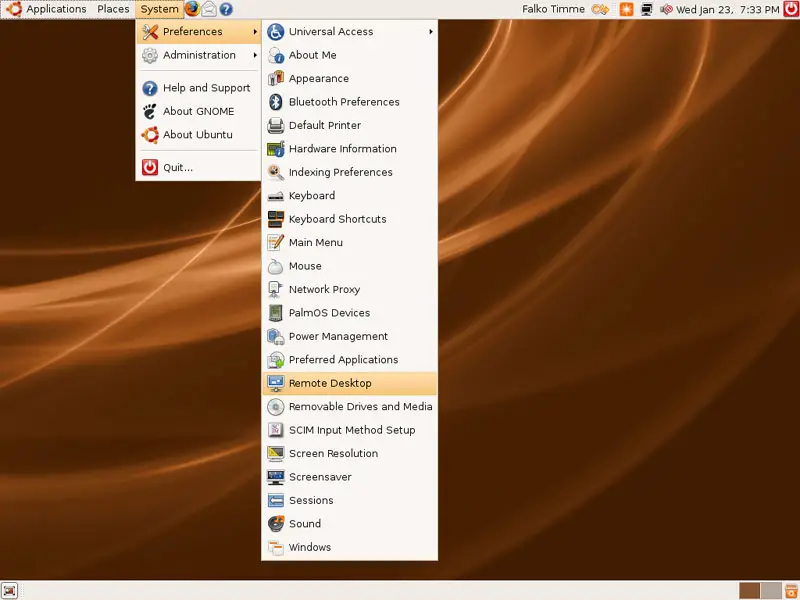Select the Screen Resolution monitor icon
Image resolution: width=800 pixels, height=600 pixels.
276,454
